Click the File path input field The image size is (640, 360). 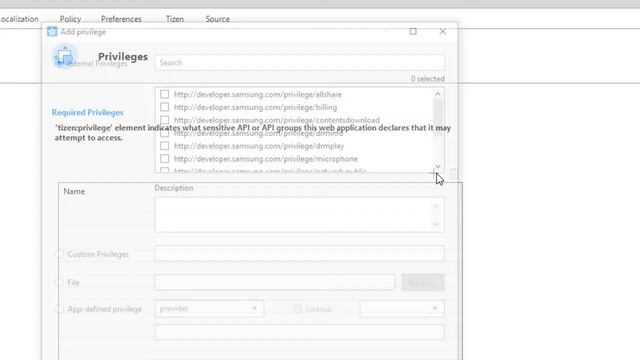tap(275, 282)
